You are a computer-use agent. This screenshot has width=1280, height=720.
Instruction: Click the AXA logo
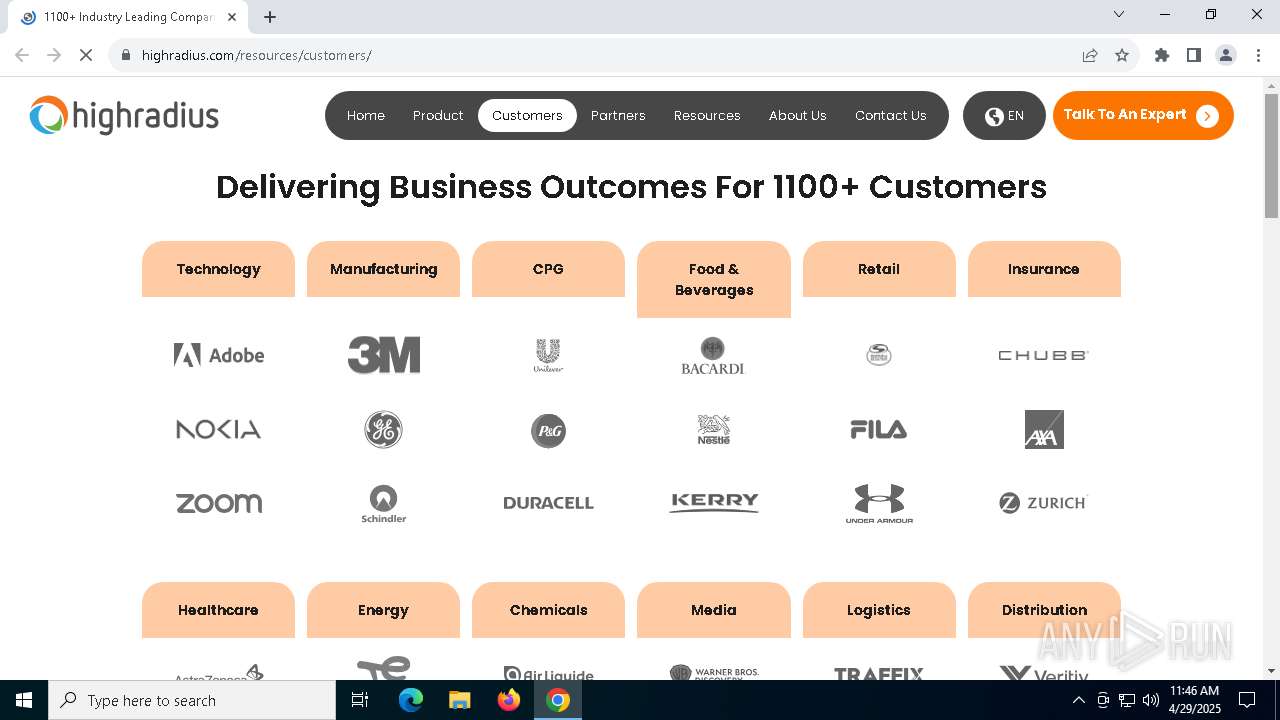(1044, 429)
